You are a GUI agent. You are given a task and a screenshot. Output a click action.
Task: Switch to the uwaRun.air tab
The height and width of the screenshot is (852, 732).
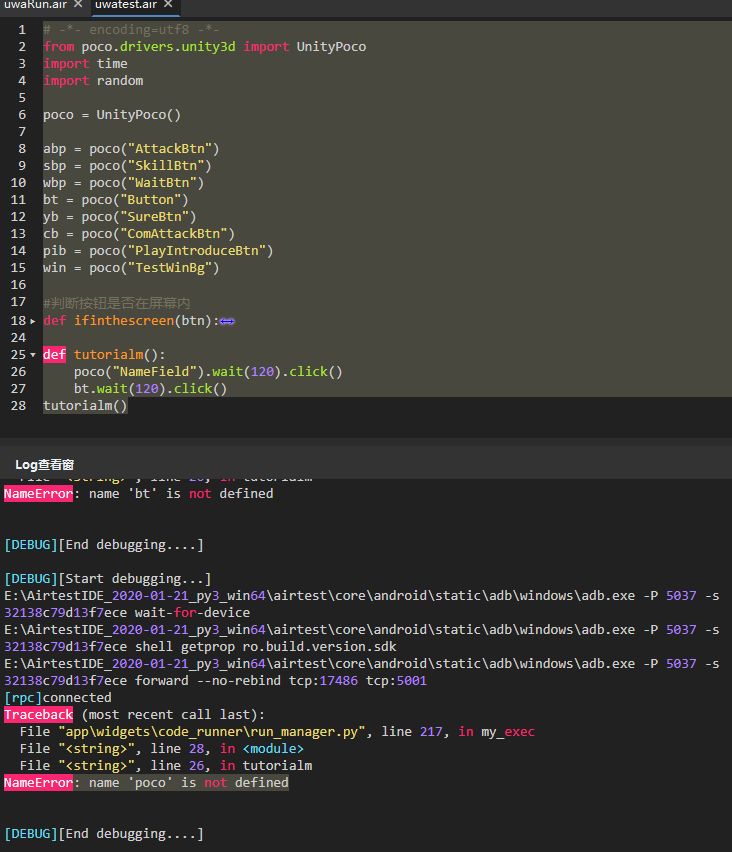click(35, 5)
